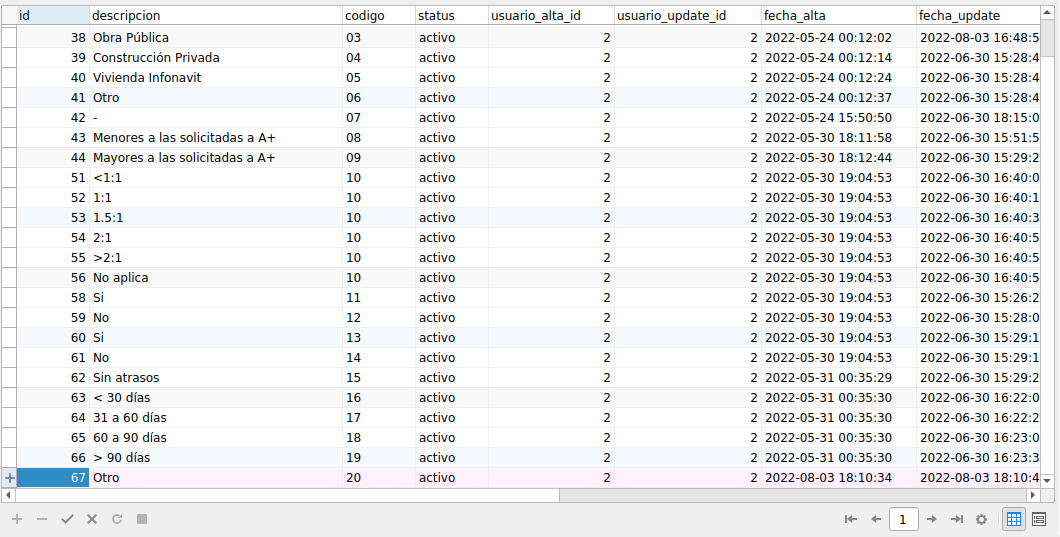
Task: Select the row marker for record 67
Action: click(9, 478)
